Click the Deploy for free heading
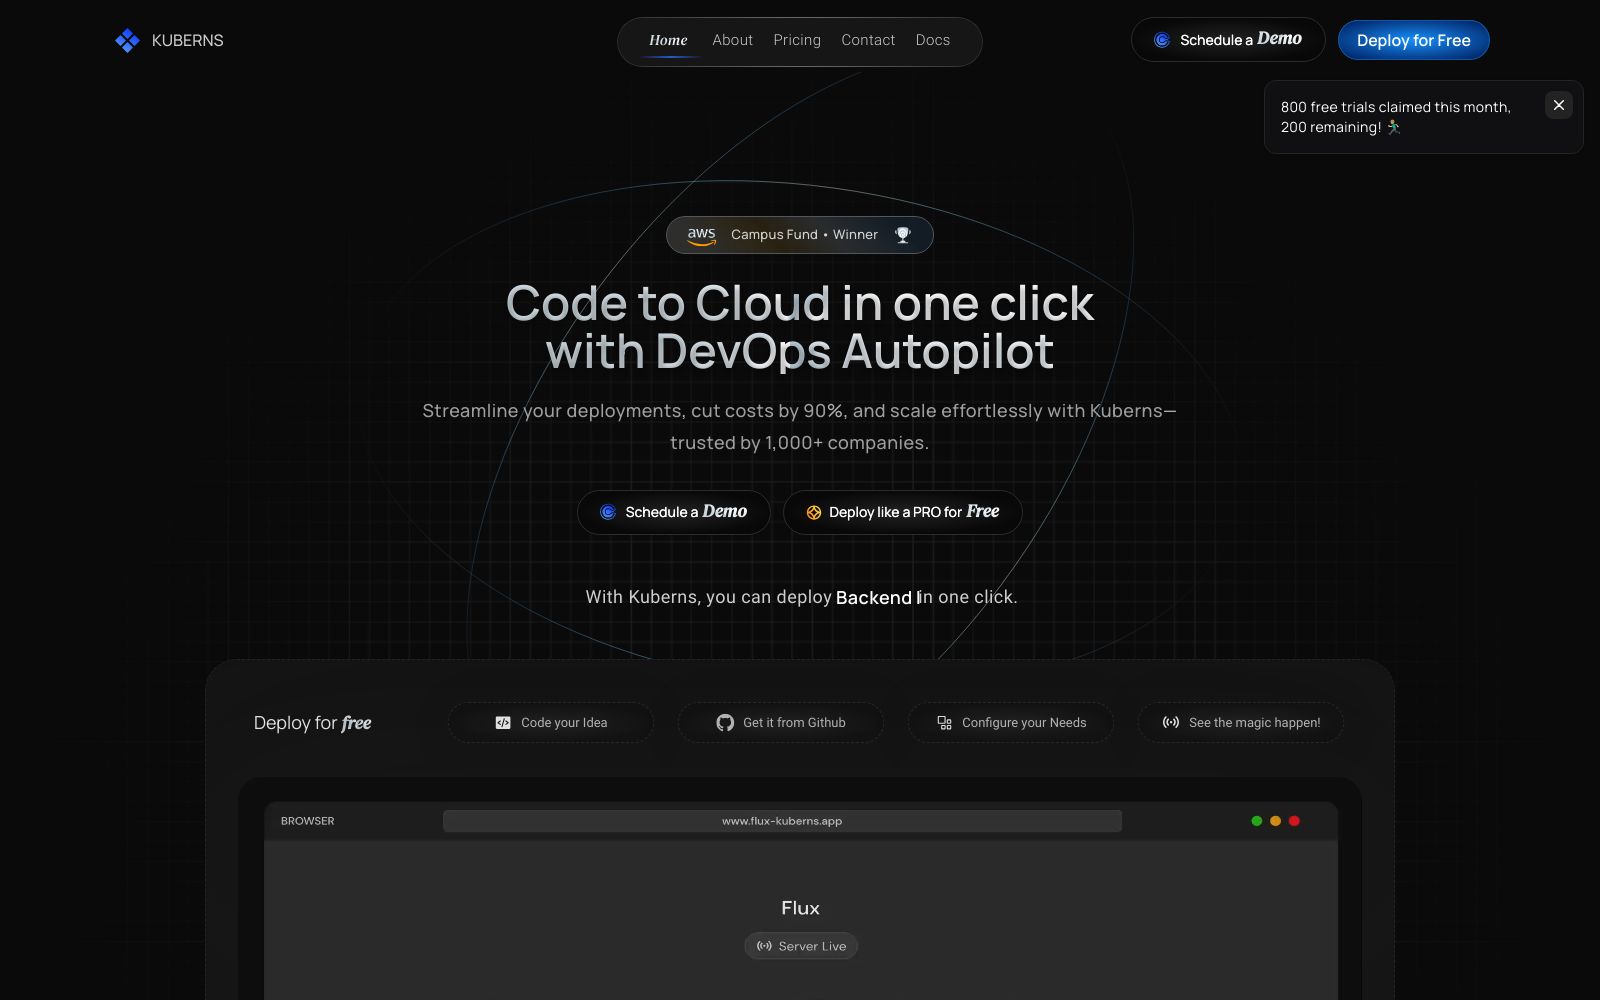 pos(312,723)
